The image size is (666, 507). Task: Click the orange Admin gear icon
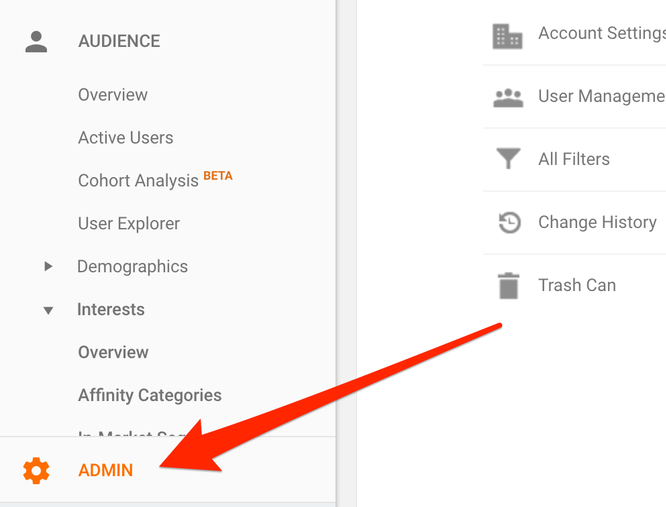pyautogui.click(x=37, y=470)
